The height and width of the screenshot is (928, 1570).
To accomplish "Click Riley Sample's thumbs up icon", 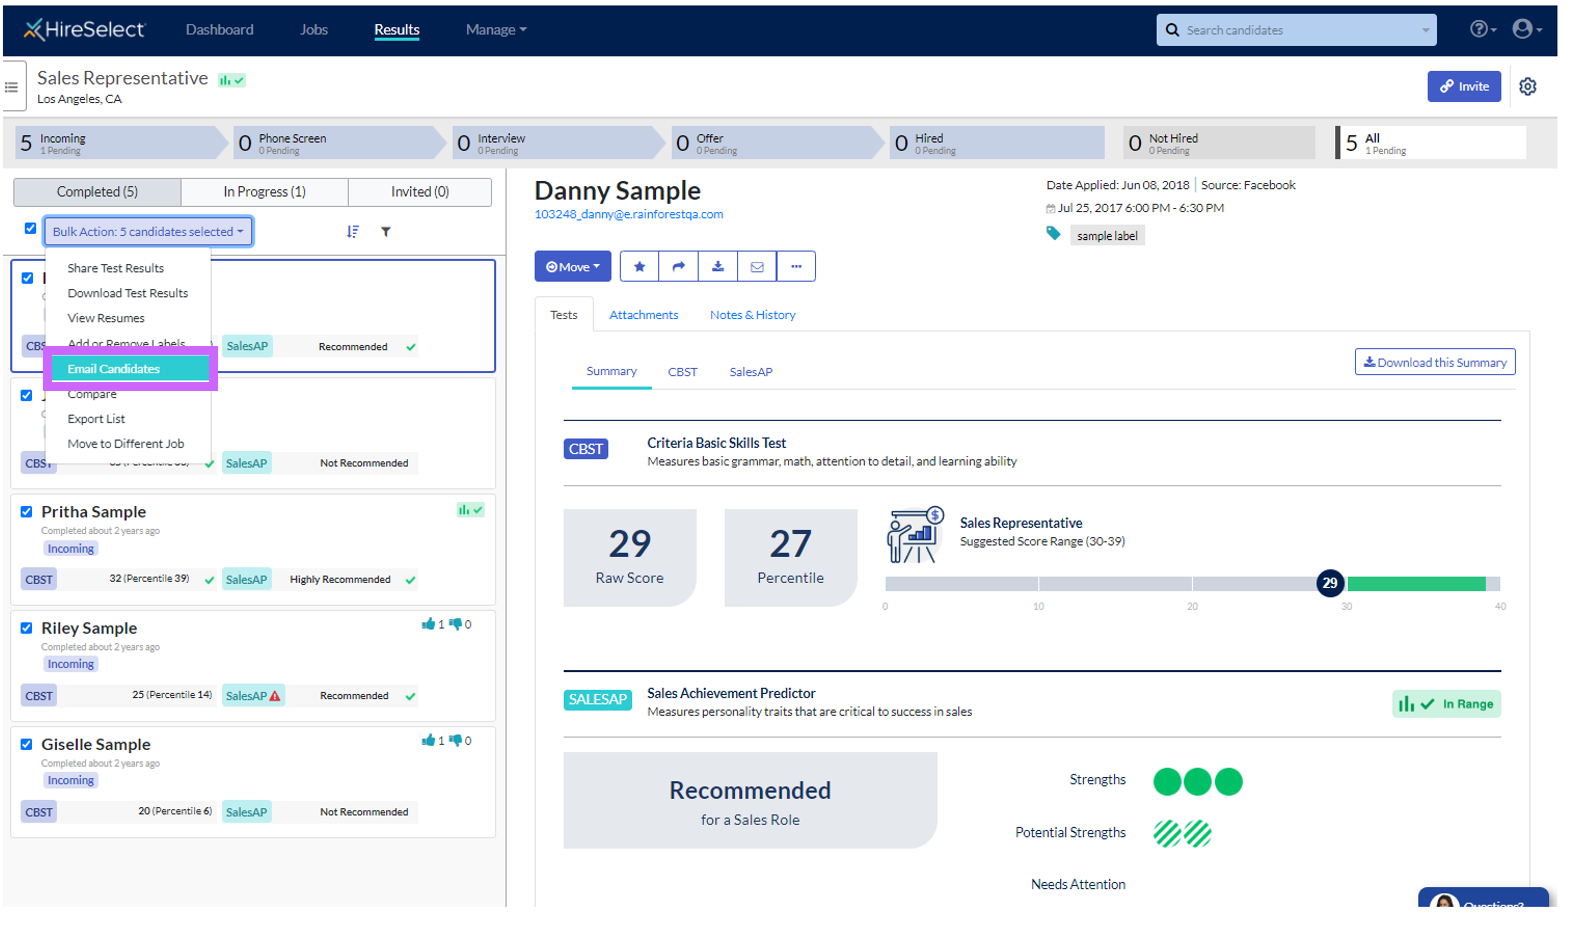I will tap(428, 624).
